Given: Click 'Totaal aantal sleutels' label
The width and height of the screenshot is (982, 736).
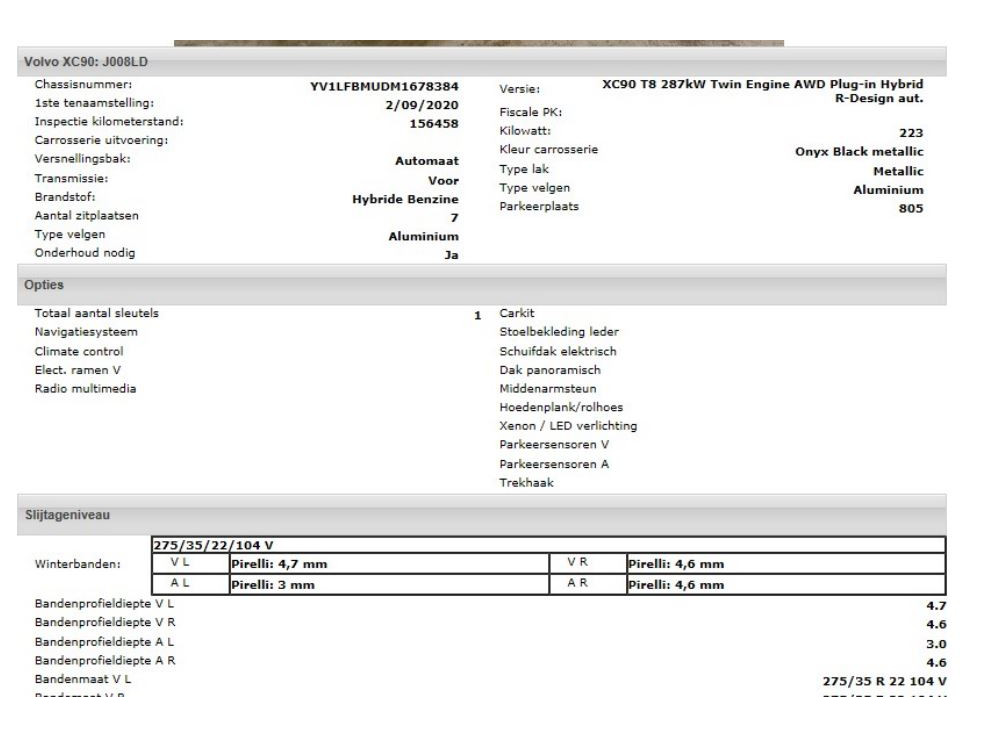Looking at the screenshot, I should [96, 313].
